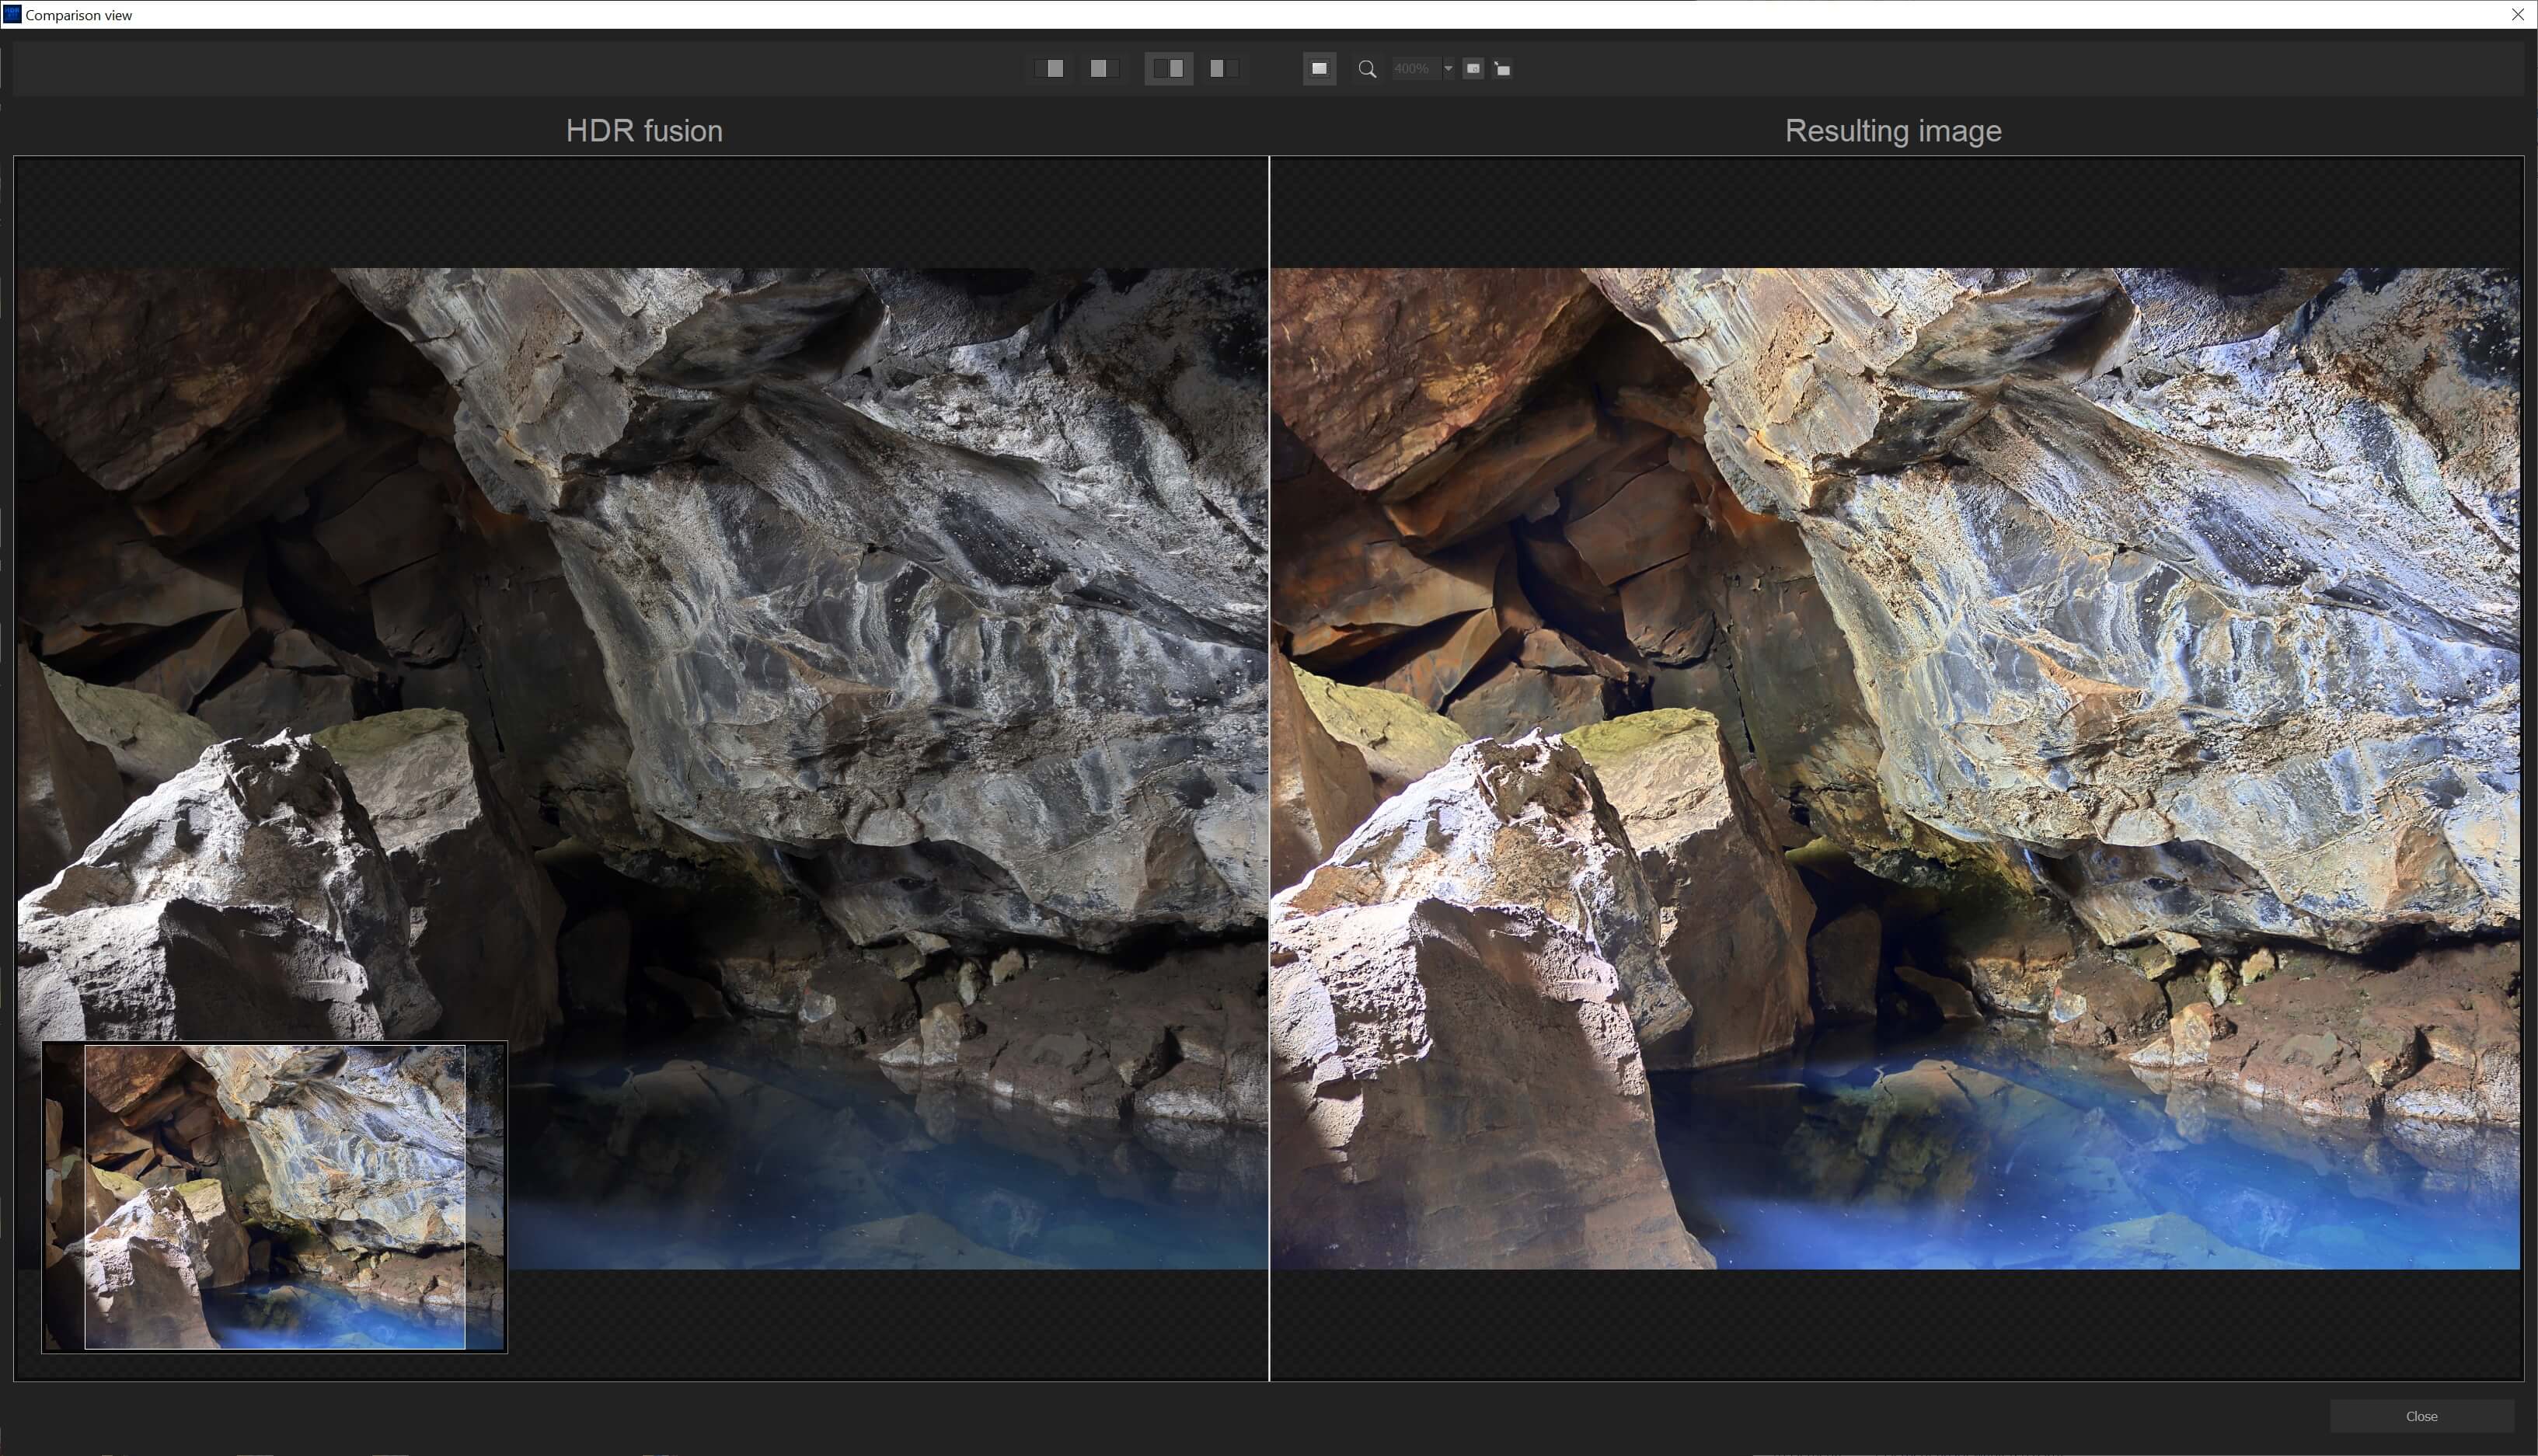The height and width of the screenshot is (1456, 2538).
Task: Click the navigator position corner icon
Action: [x=1502, y=69]
